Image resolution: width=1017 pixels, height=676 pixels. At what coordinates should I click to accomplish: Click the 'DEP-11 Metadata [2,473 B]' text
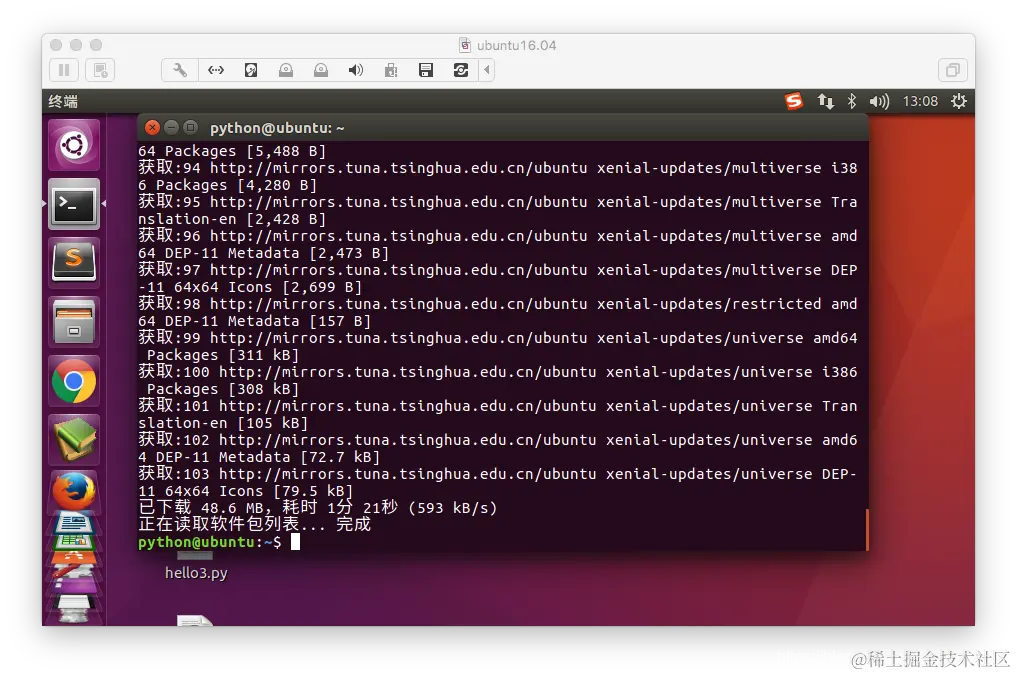pos(276,253)
